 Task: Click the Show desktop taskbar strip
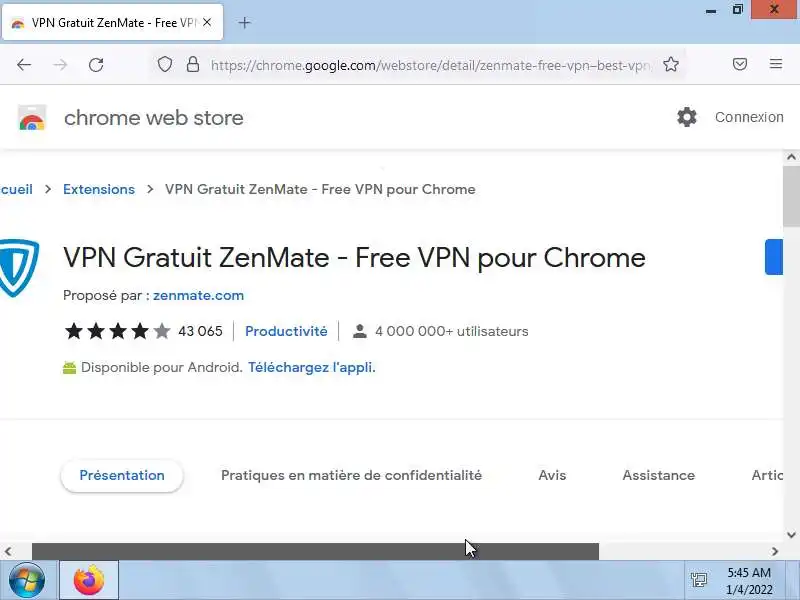793,580
